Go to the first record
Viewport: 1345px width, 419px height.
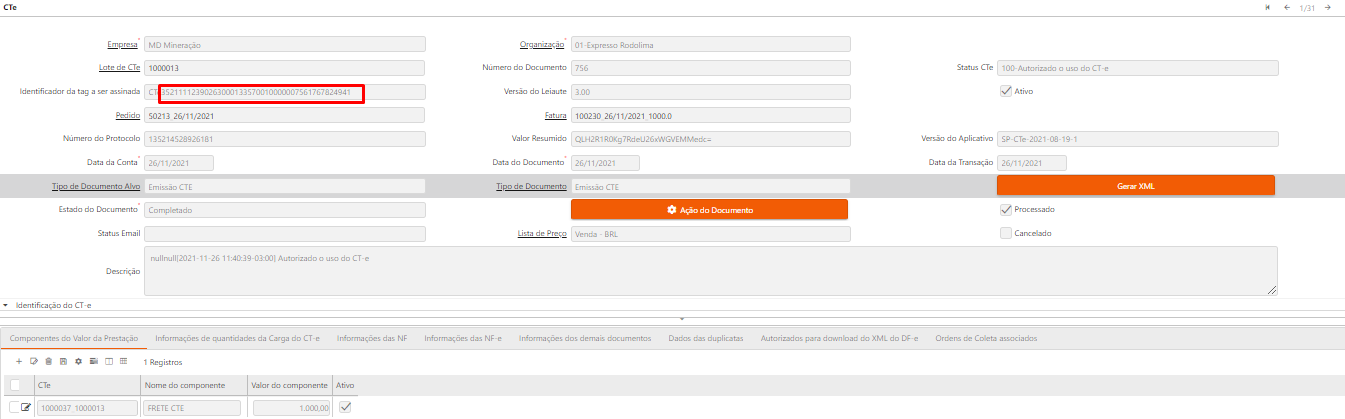(x=1268, y=7)
